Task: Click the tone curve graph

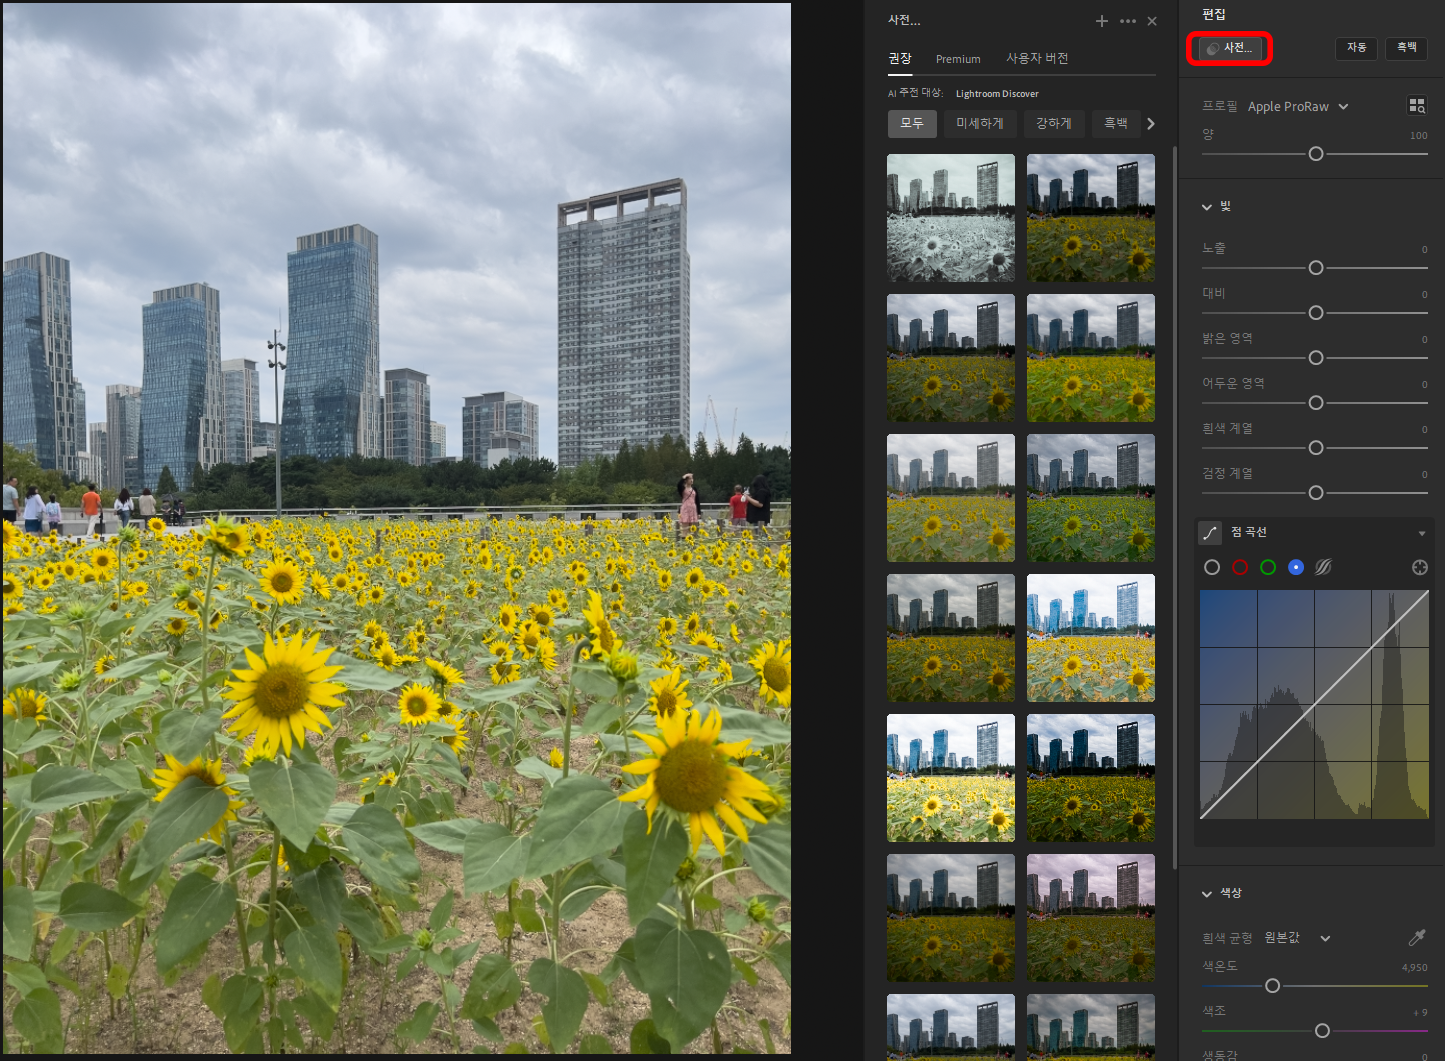Action: [1314, 705]
